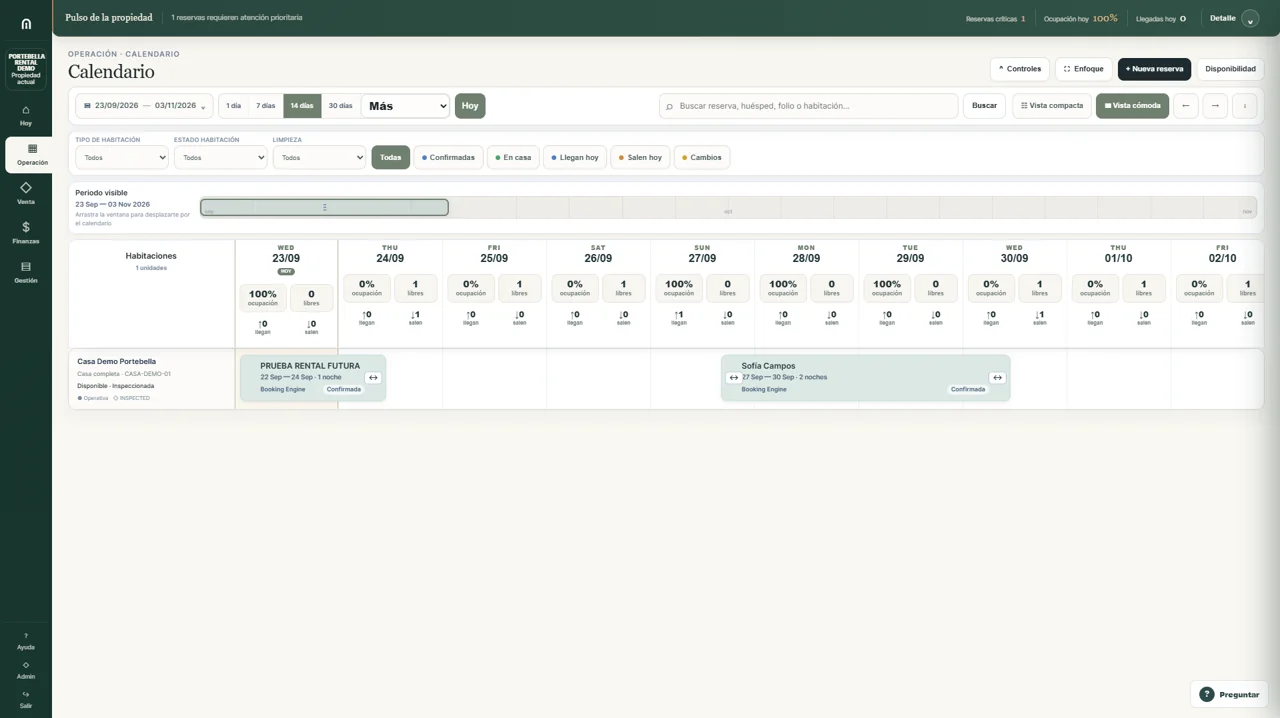
Task: Go to previous period with left arrow
Action: click(x=1186, y=106)
